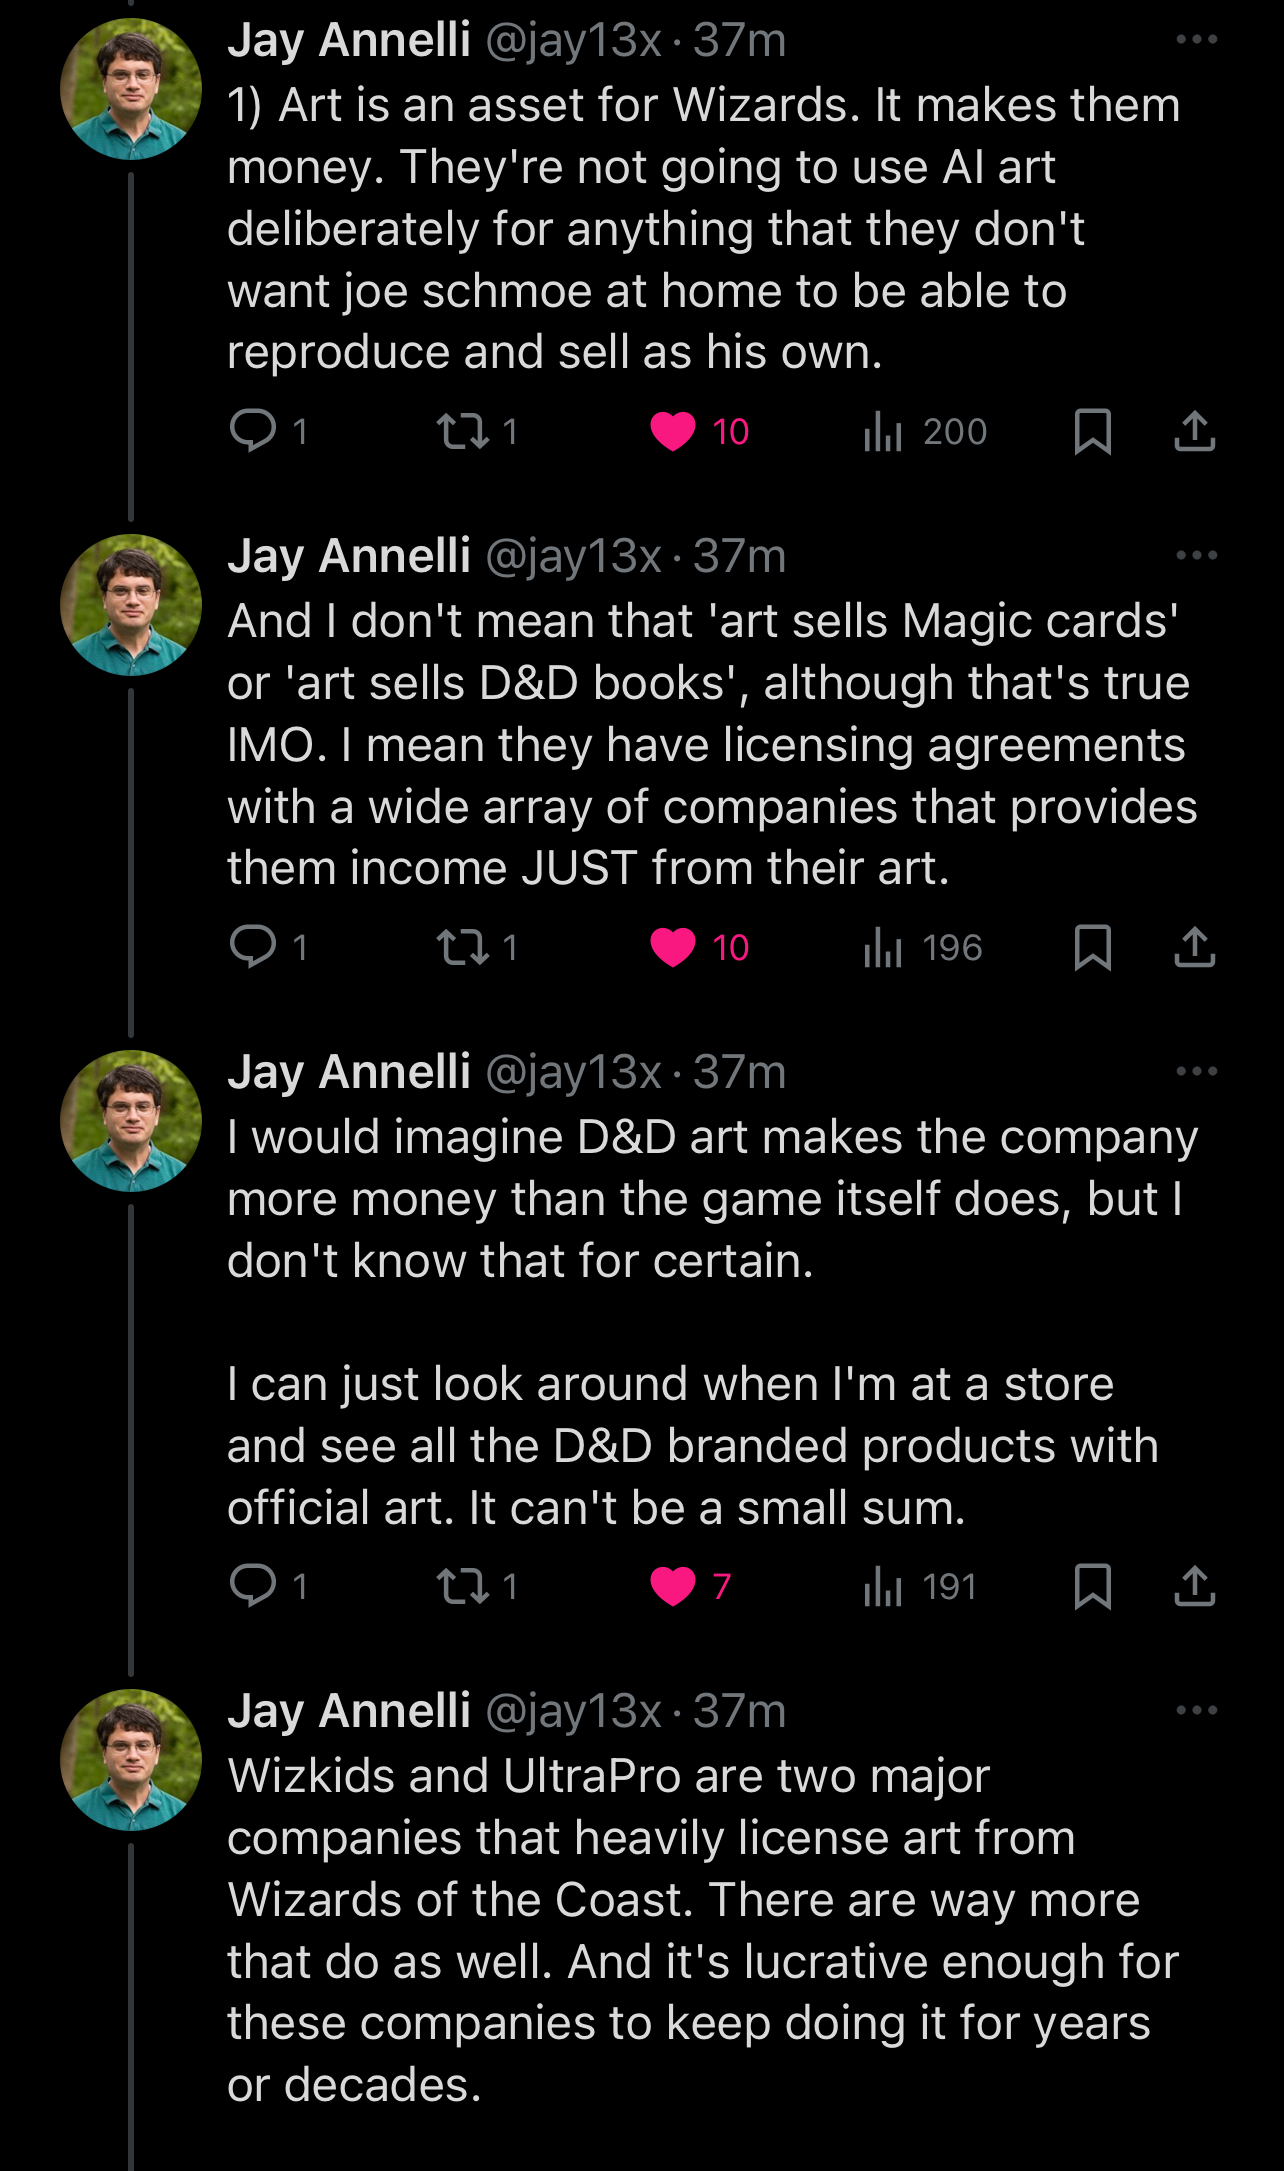Open the @jay13x handle on the first tweet
The image size is (1284, 2171).
[x=573, y=41]
